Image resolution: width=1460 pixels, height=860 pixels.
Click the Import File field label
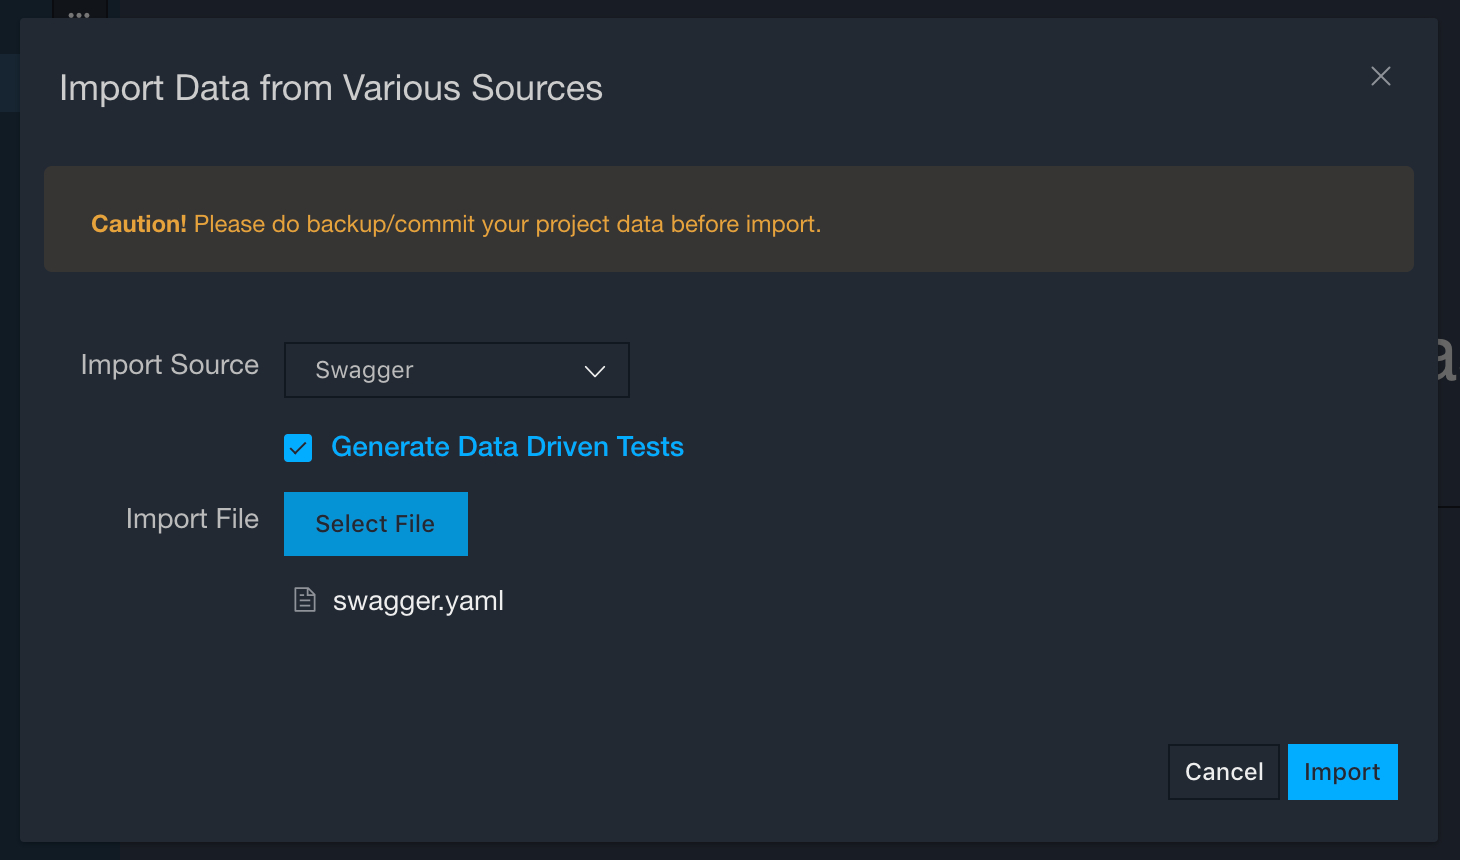[192, 519]
